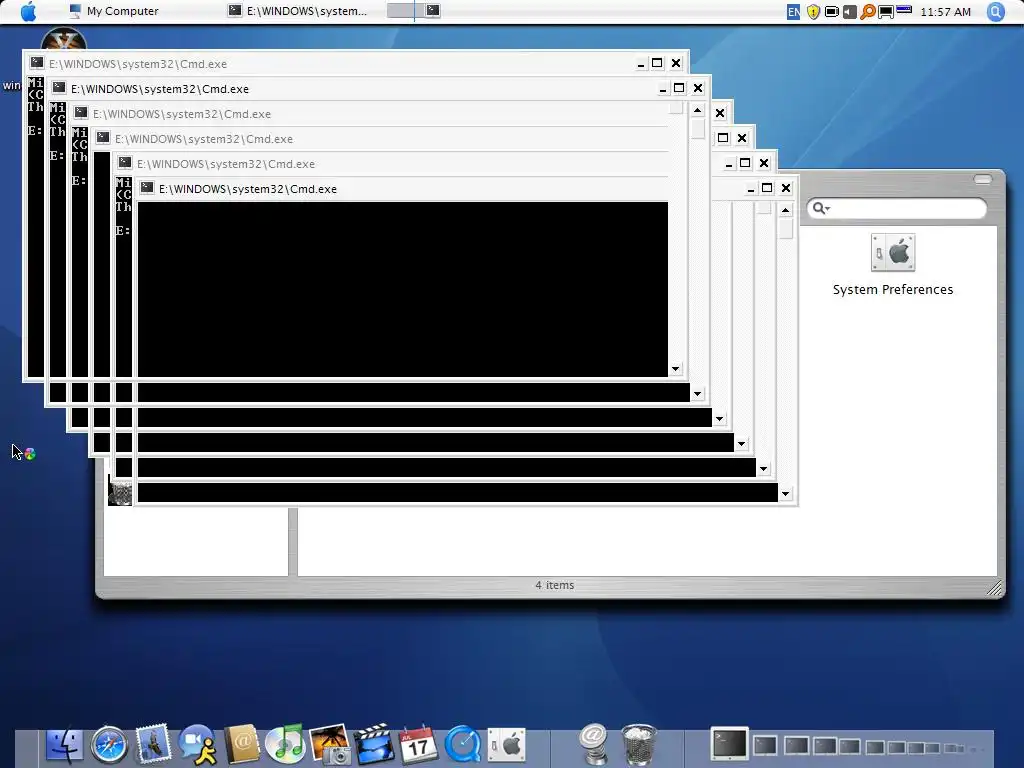Image resolution: width=1024 pixels, height=768 pixels.
Task: Open Address Book in the dock
Action: coord(242,744)
